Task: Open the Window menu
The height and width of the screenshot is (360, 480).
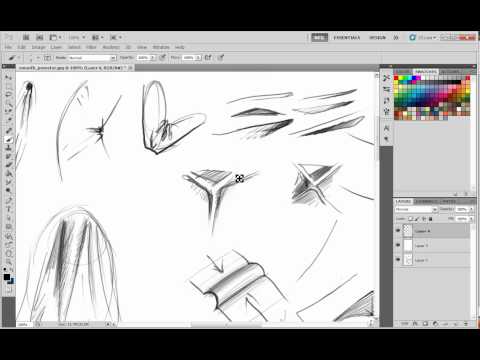Action: coord(161,47)
